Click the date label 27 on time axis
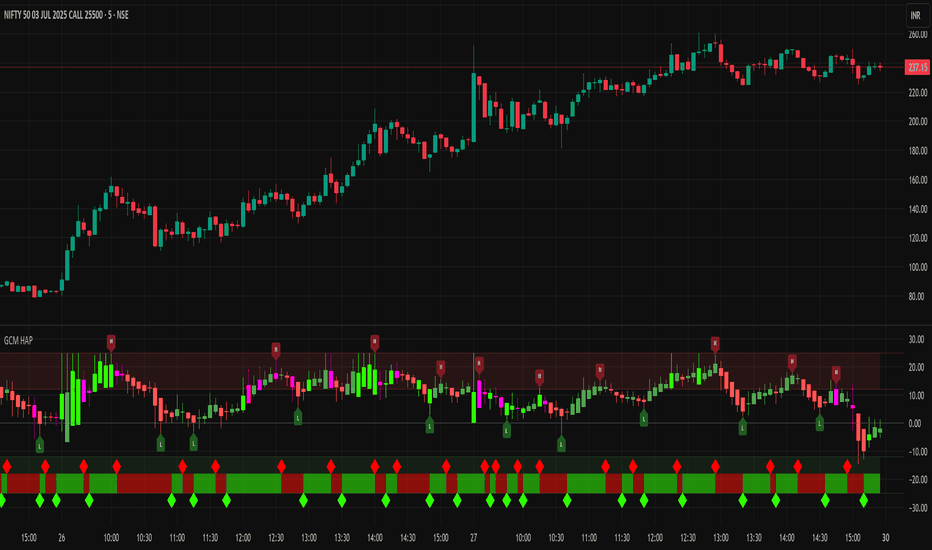Screen dimensions: 932x550 tap(474, 538)
